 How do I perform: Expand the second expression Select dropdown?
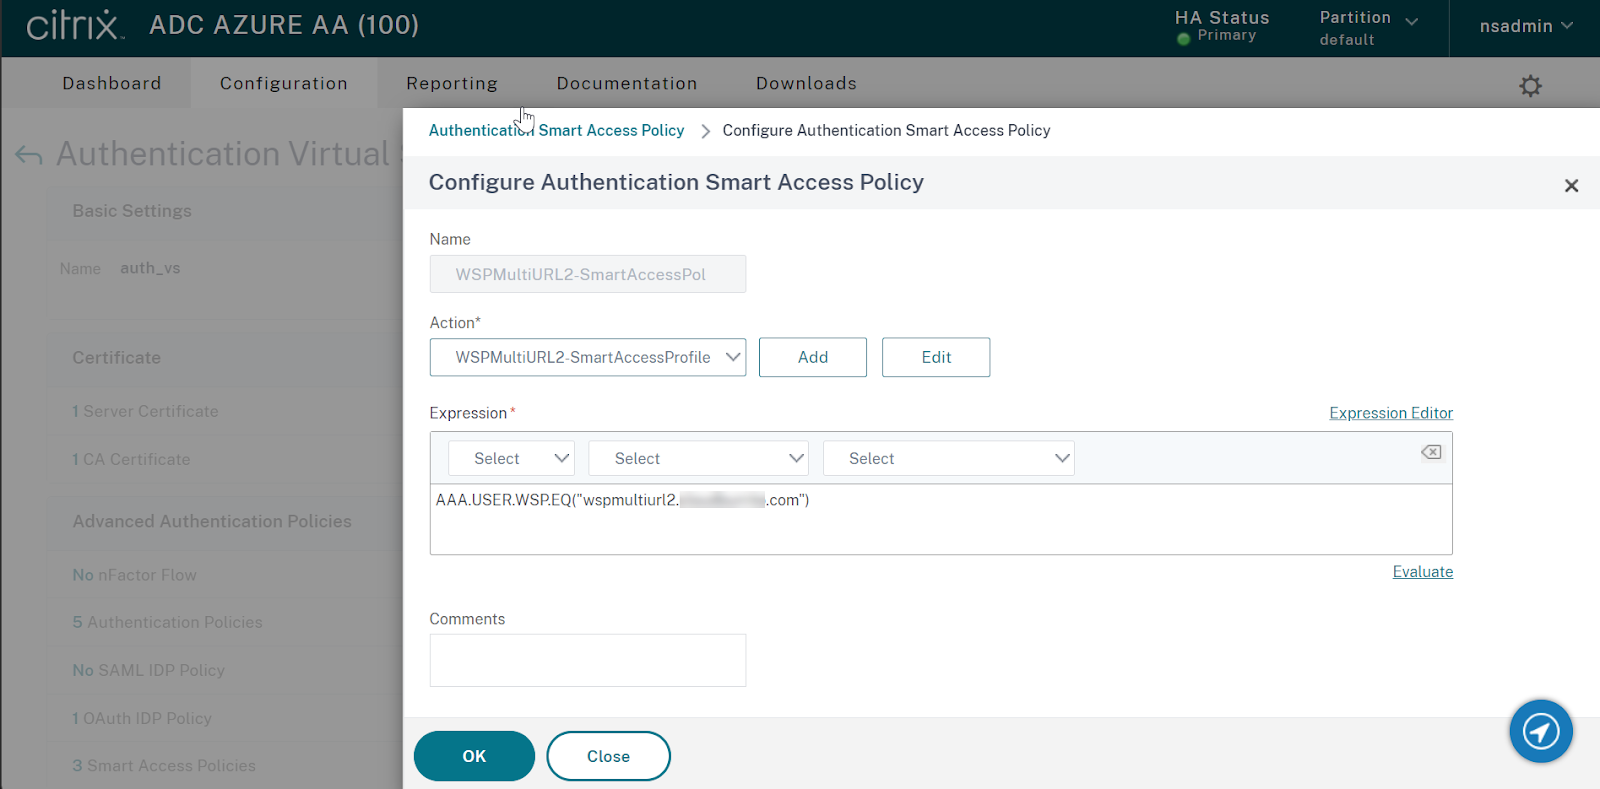pos(698,458)
